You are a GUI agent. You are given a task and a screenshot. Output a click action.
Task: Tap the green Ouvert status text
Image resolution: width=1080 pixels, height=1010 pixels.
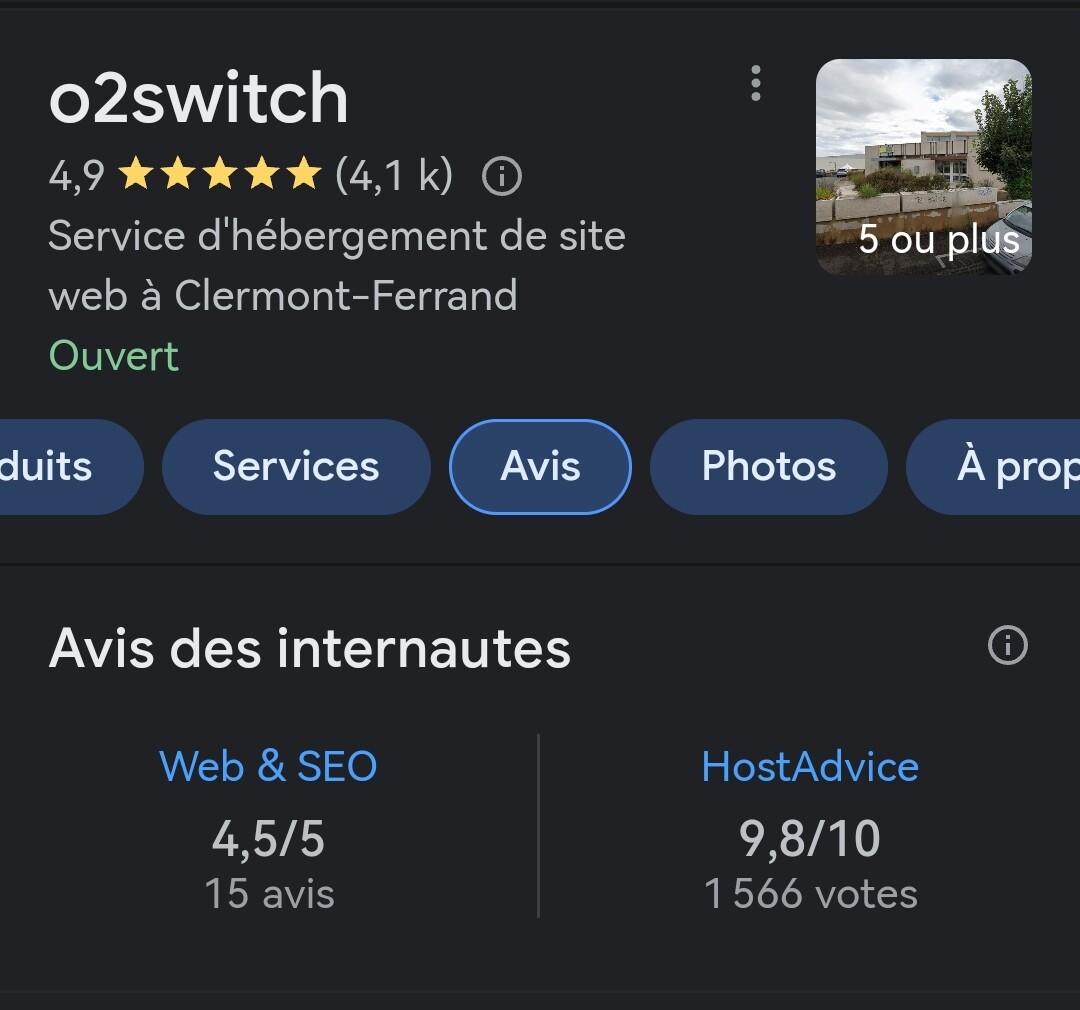pyautogui.click(x=114, y=356)
